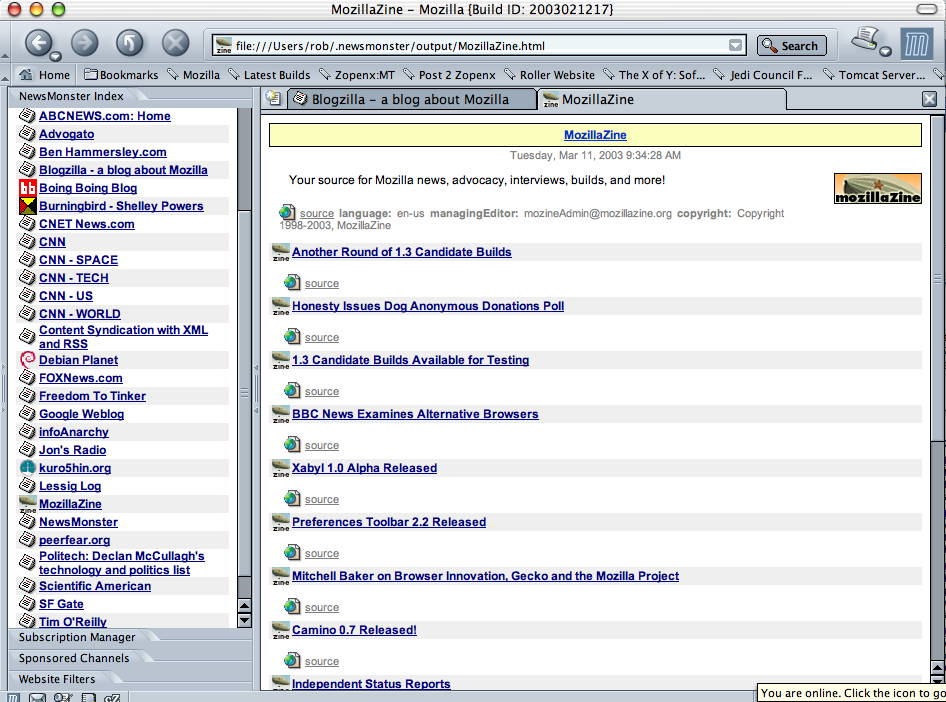Click the mozillaZine banner logo image

pyautogui.click(x=877, y=188)
